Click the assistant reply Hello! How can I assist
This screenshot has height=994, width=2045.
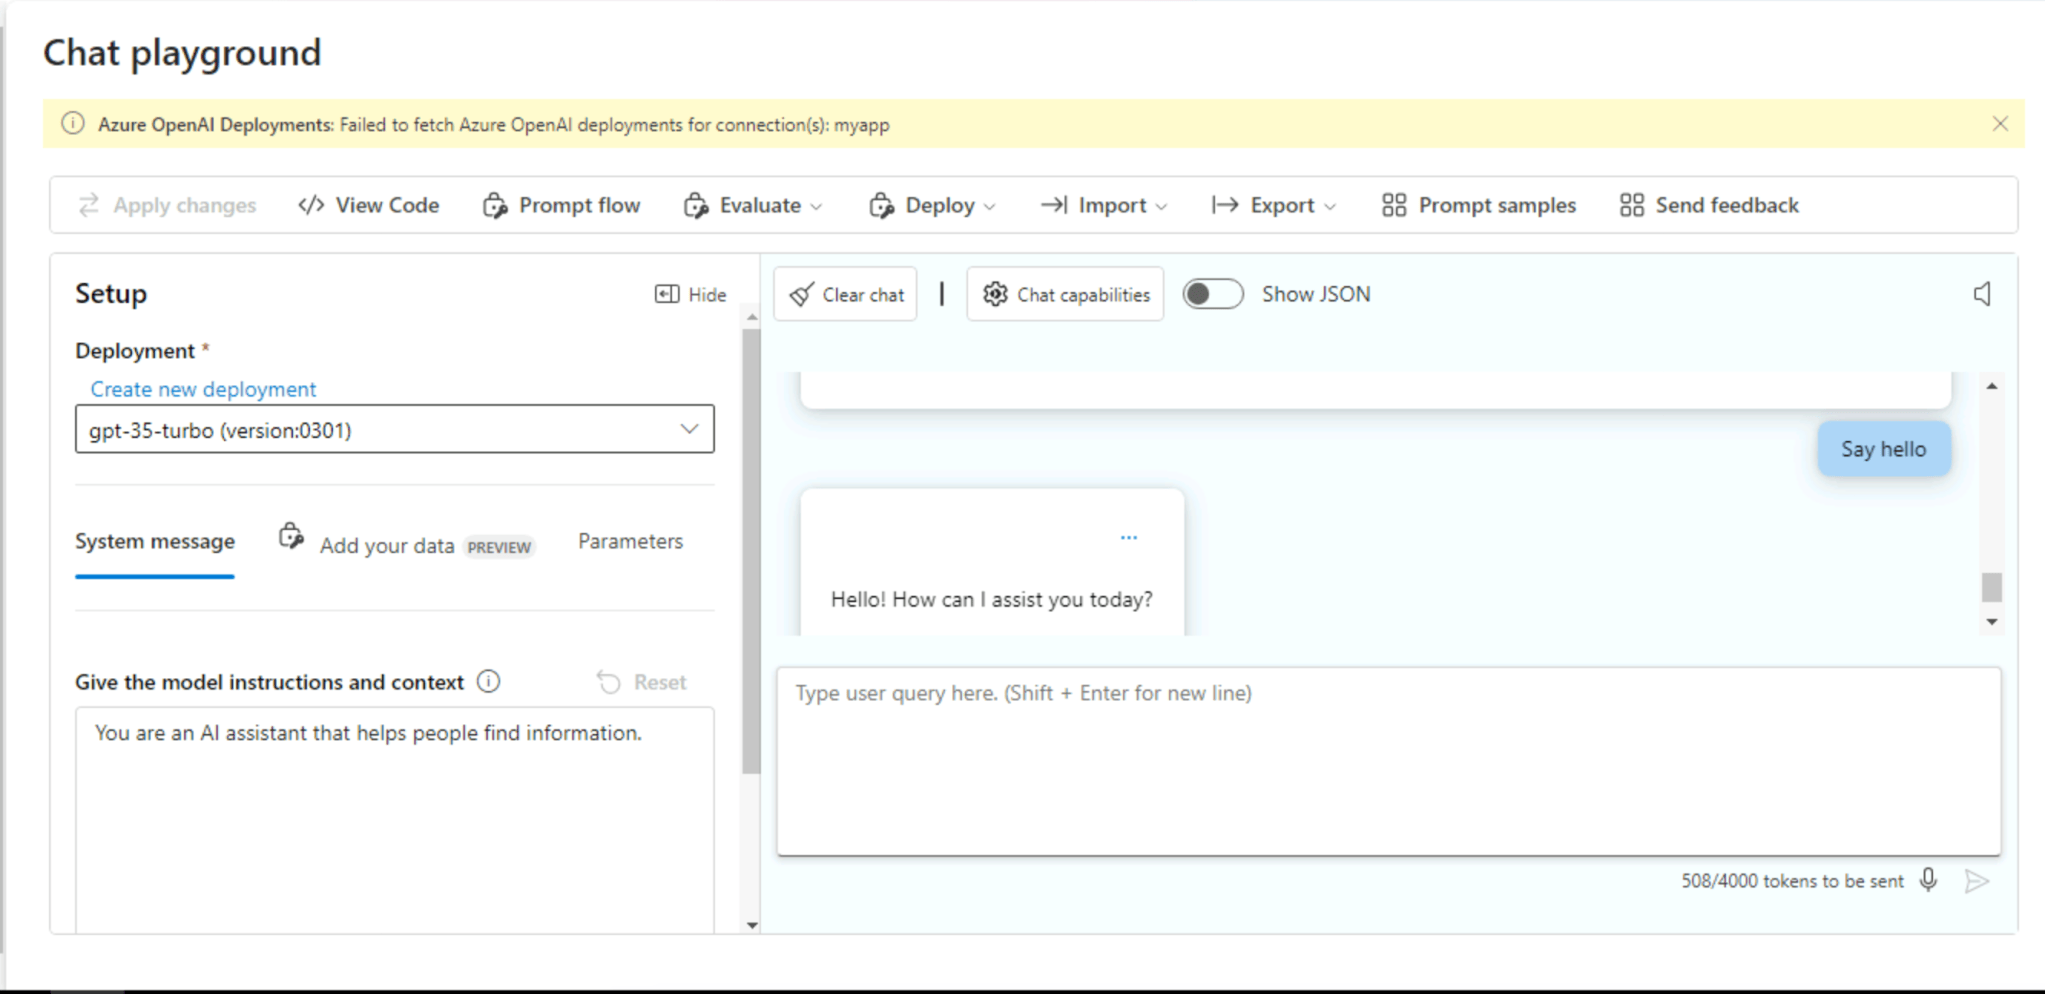992,599
